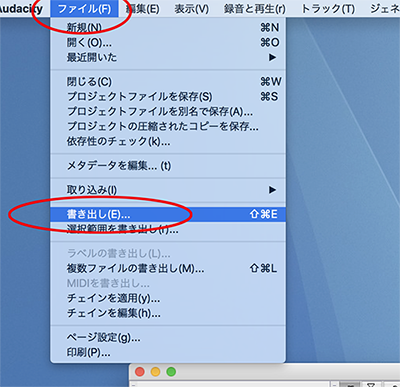This screenshot has width=400, height=387.
Task: Click the yellow minimize button of lower window
Action: coord(155,372)
